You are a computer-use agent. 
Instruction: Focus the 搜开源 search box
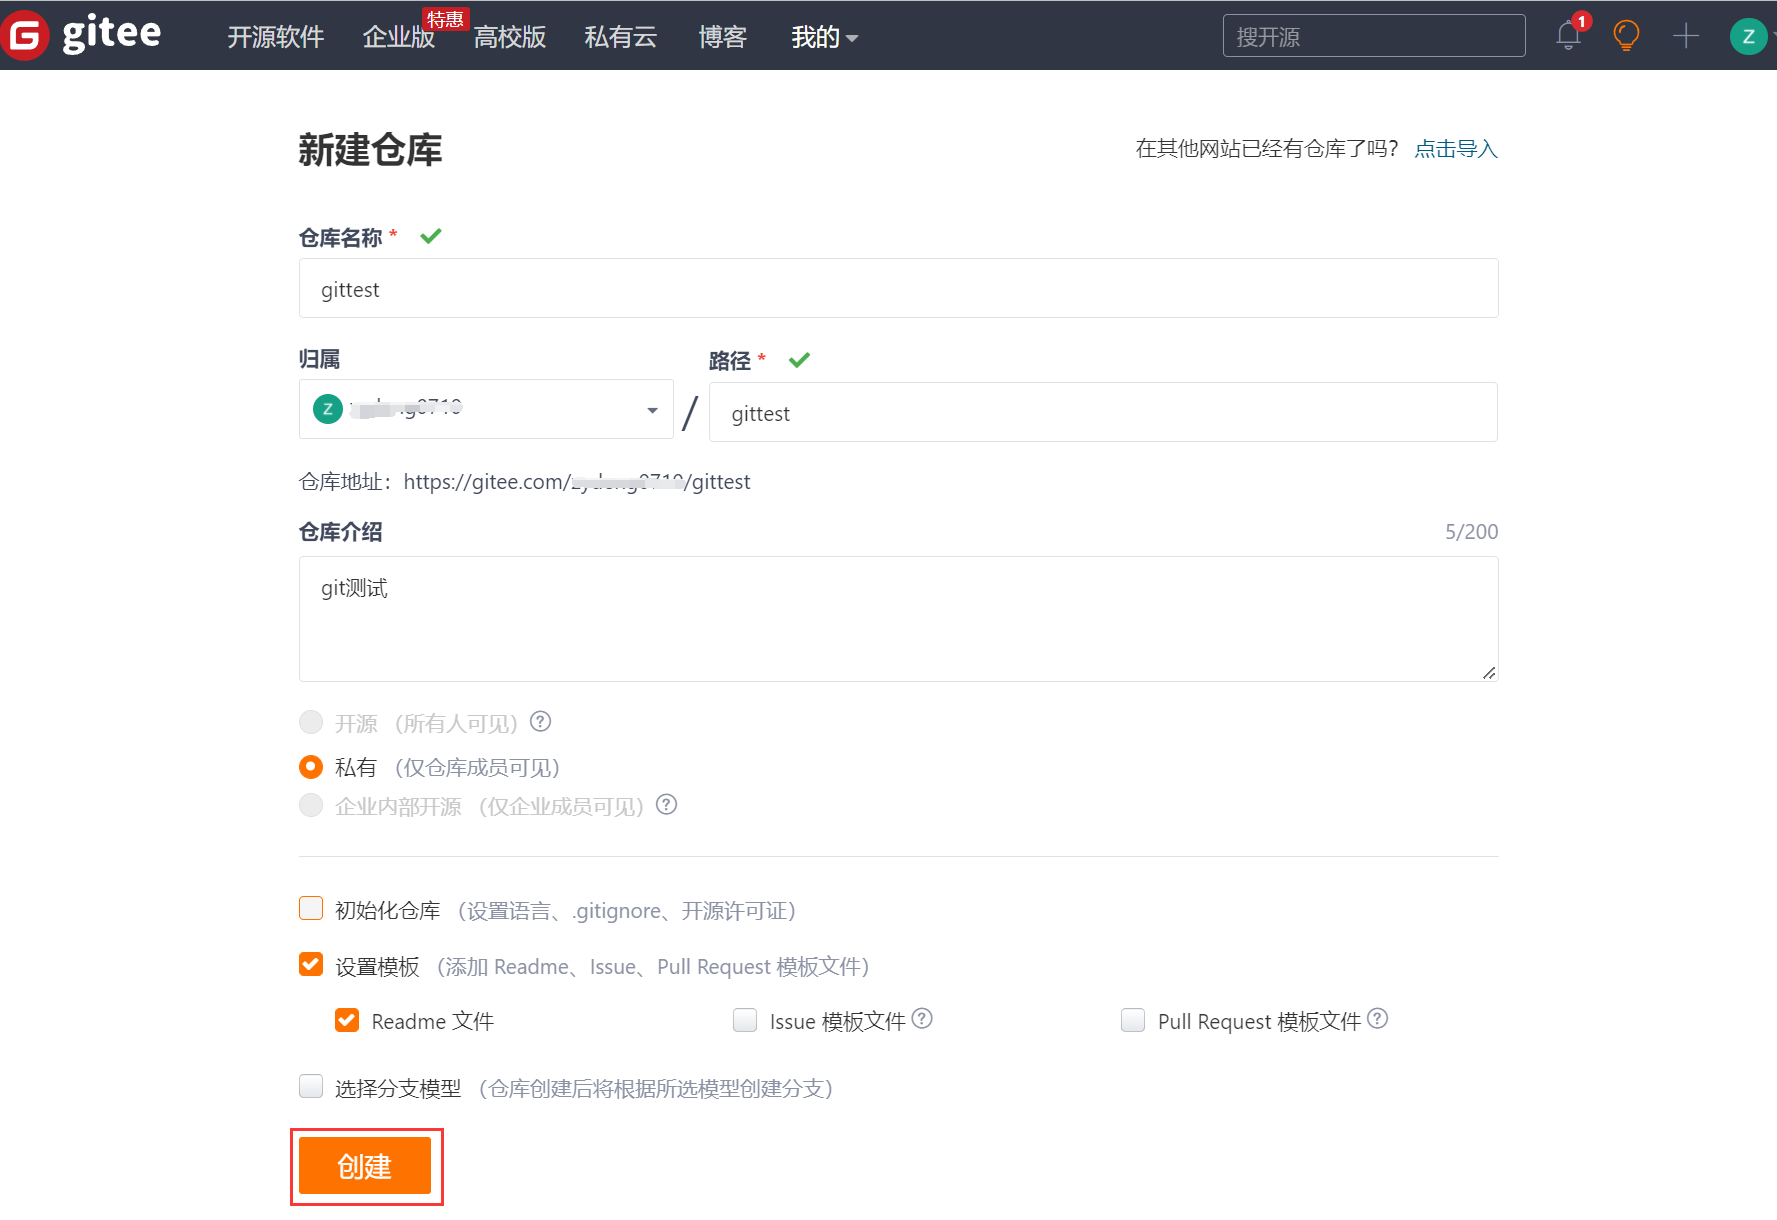coord(1374,36)
